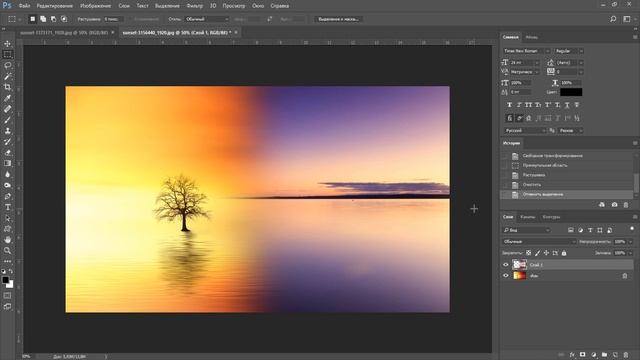Hide the Фон background layer
Screen dimensions: 640x360
[x=506, y=276]
